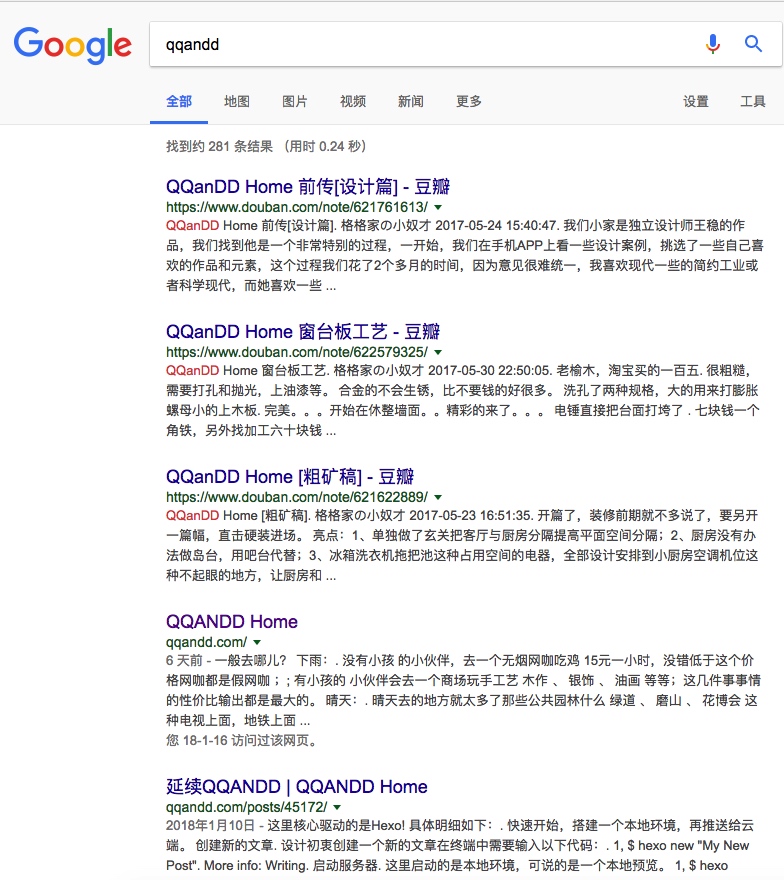The width and height of the screenshot is (784, 880).
Task: Switch to the 图片 tab
Action: 295,102
